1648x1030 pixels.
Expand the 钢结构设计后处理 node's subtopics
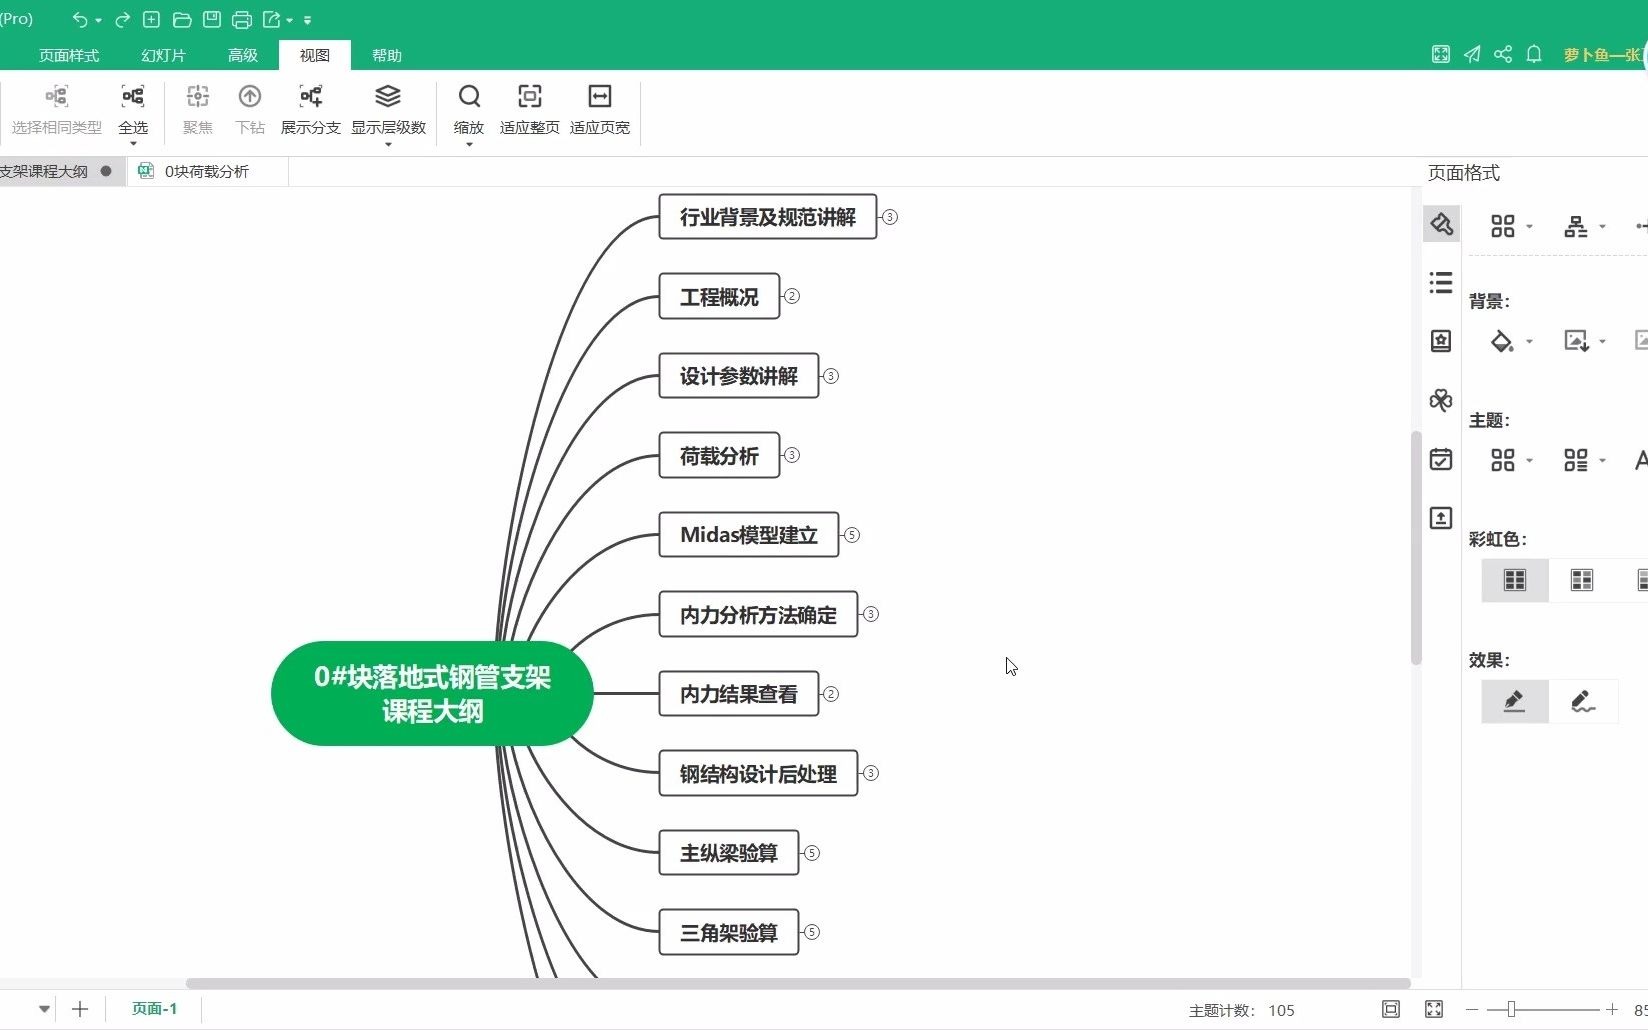click(x=871, y=773)
